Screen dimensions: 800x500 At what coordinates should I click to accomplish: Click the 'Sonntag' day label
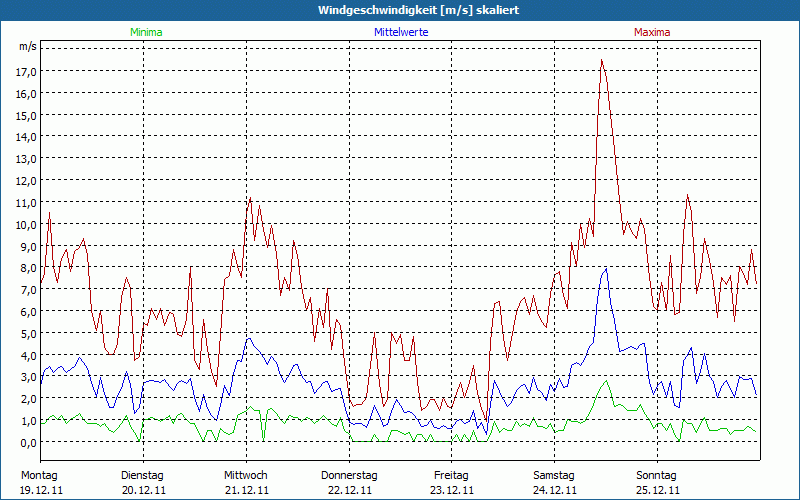(x=657, y=476)
